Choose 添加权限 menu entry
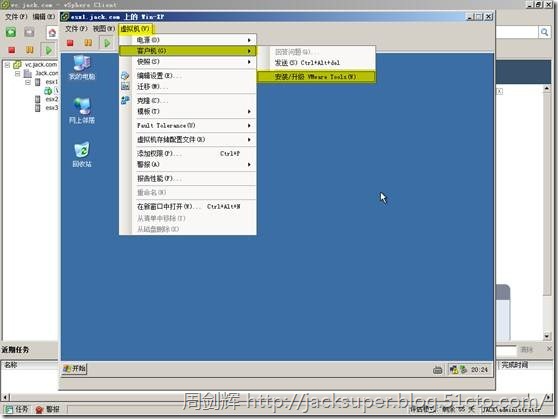 [188, 154]
